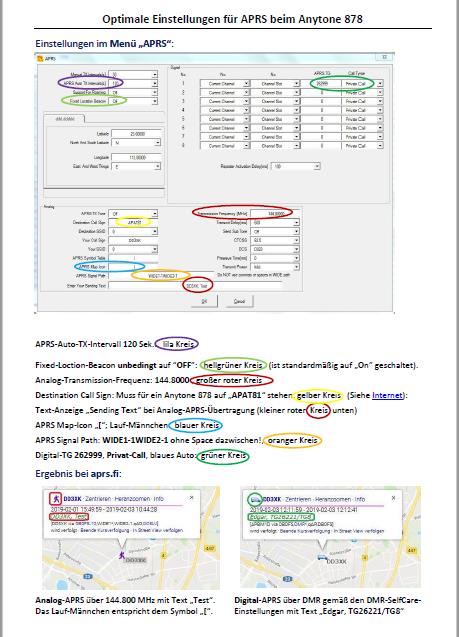Viewport: 459px width, 637px height.
Task: Open the DCS dropdown
Action: (297, 249)
